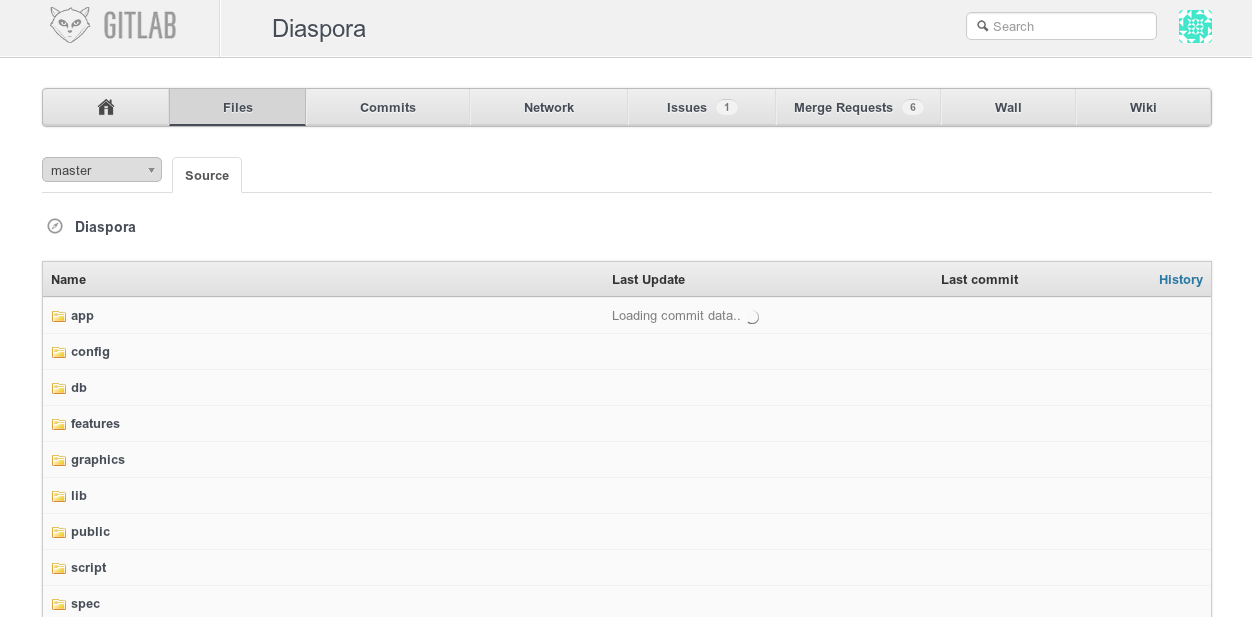Click the Diaspora breadcrumb link
The width and height of the screenshot is (1252, 617).
tap(105, 227)
